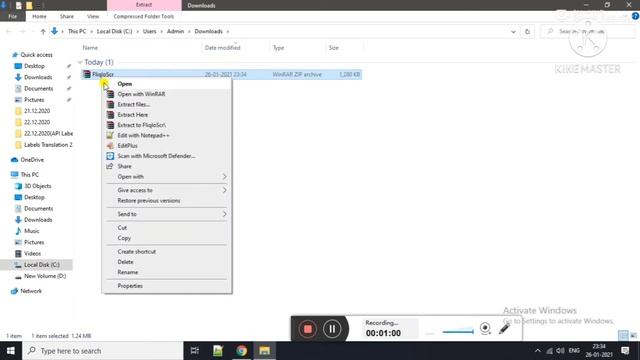Click the Extract contextual tab header
Image resolution: width=640 pixels, height=360 pixels.
(144, 5)
